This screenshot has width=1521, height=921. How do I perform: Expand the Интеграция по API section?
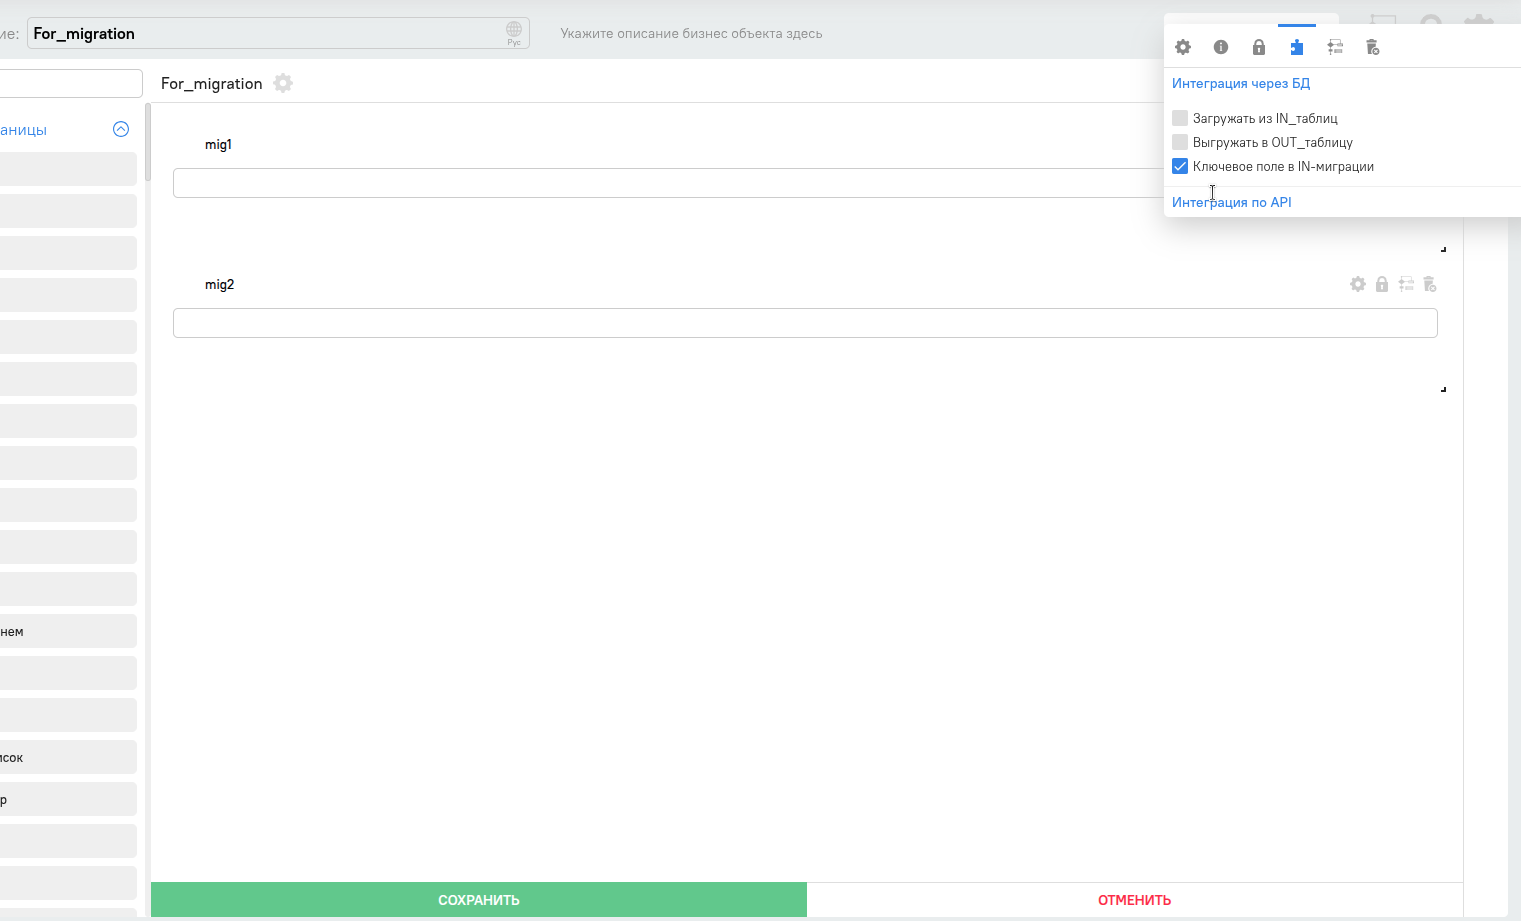click(1232, 202)
